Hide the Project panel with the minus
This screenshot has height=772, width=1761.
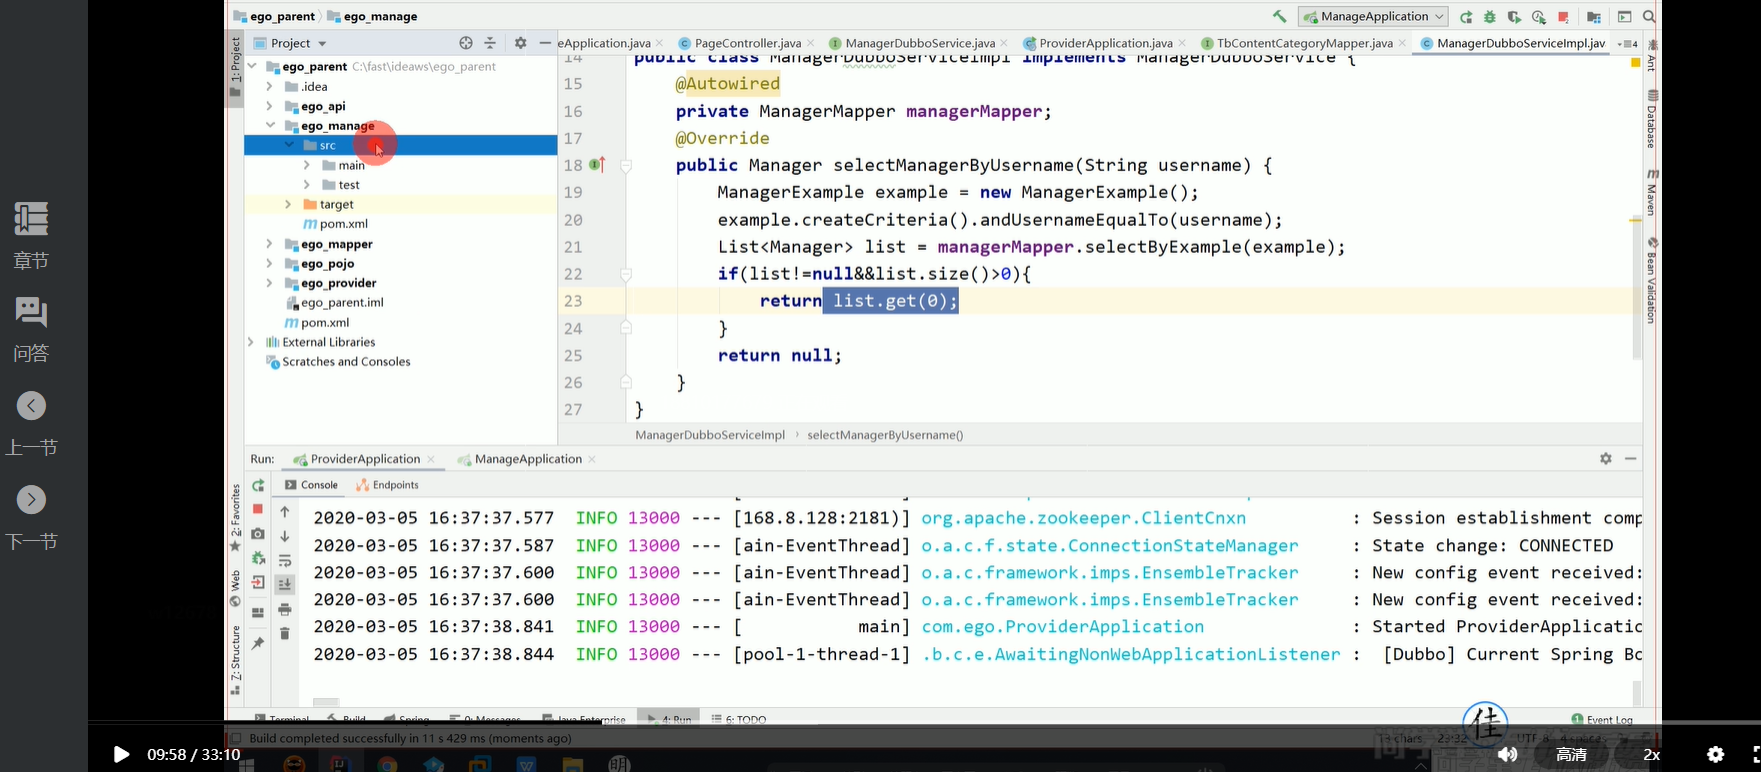coord(545,43)
